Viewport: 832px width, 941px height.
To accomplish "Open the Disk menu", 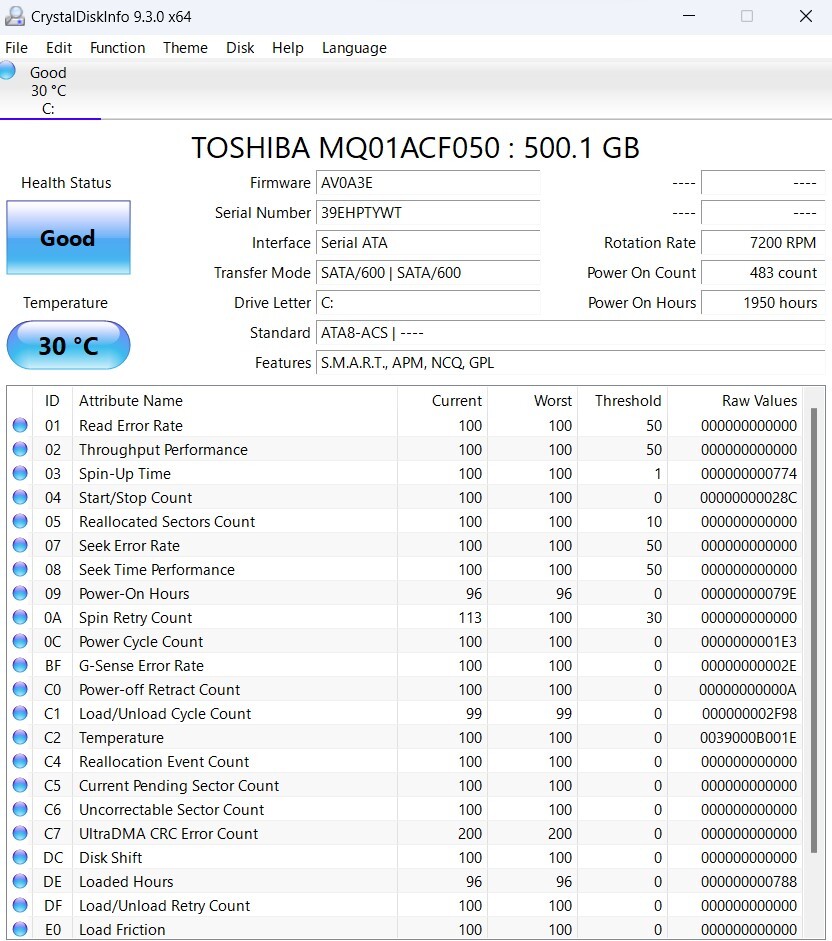I will pos(240,47).
